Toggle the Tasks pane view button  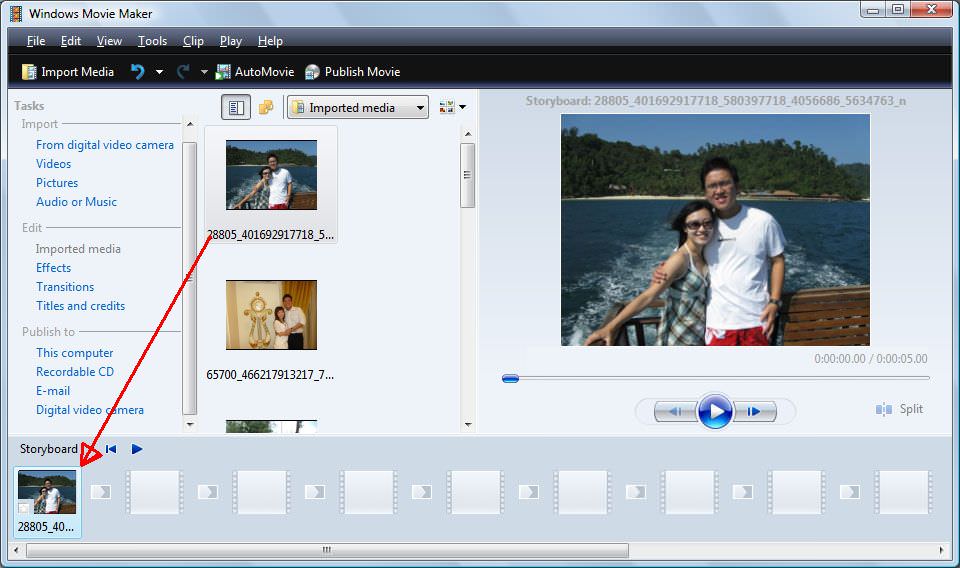pyautogui.click(x=236, y=107)
